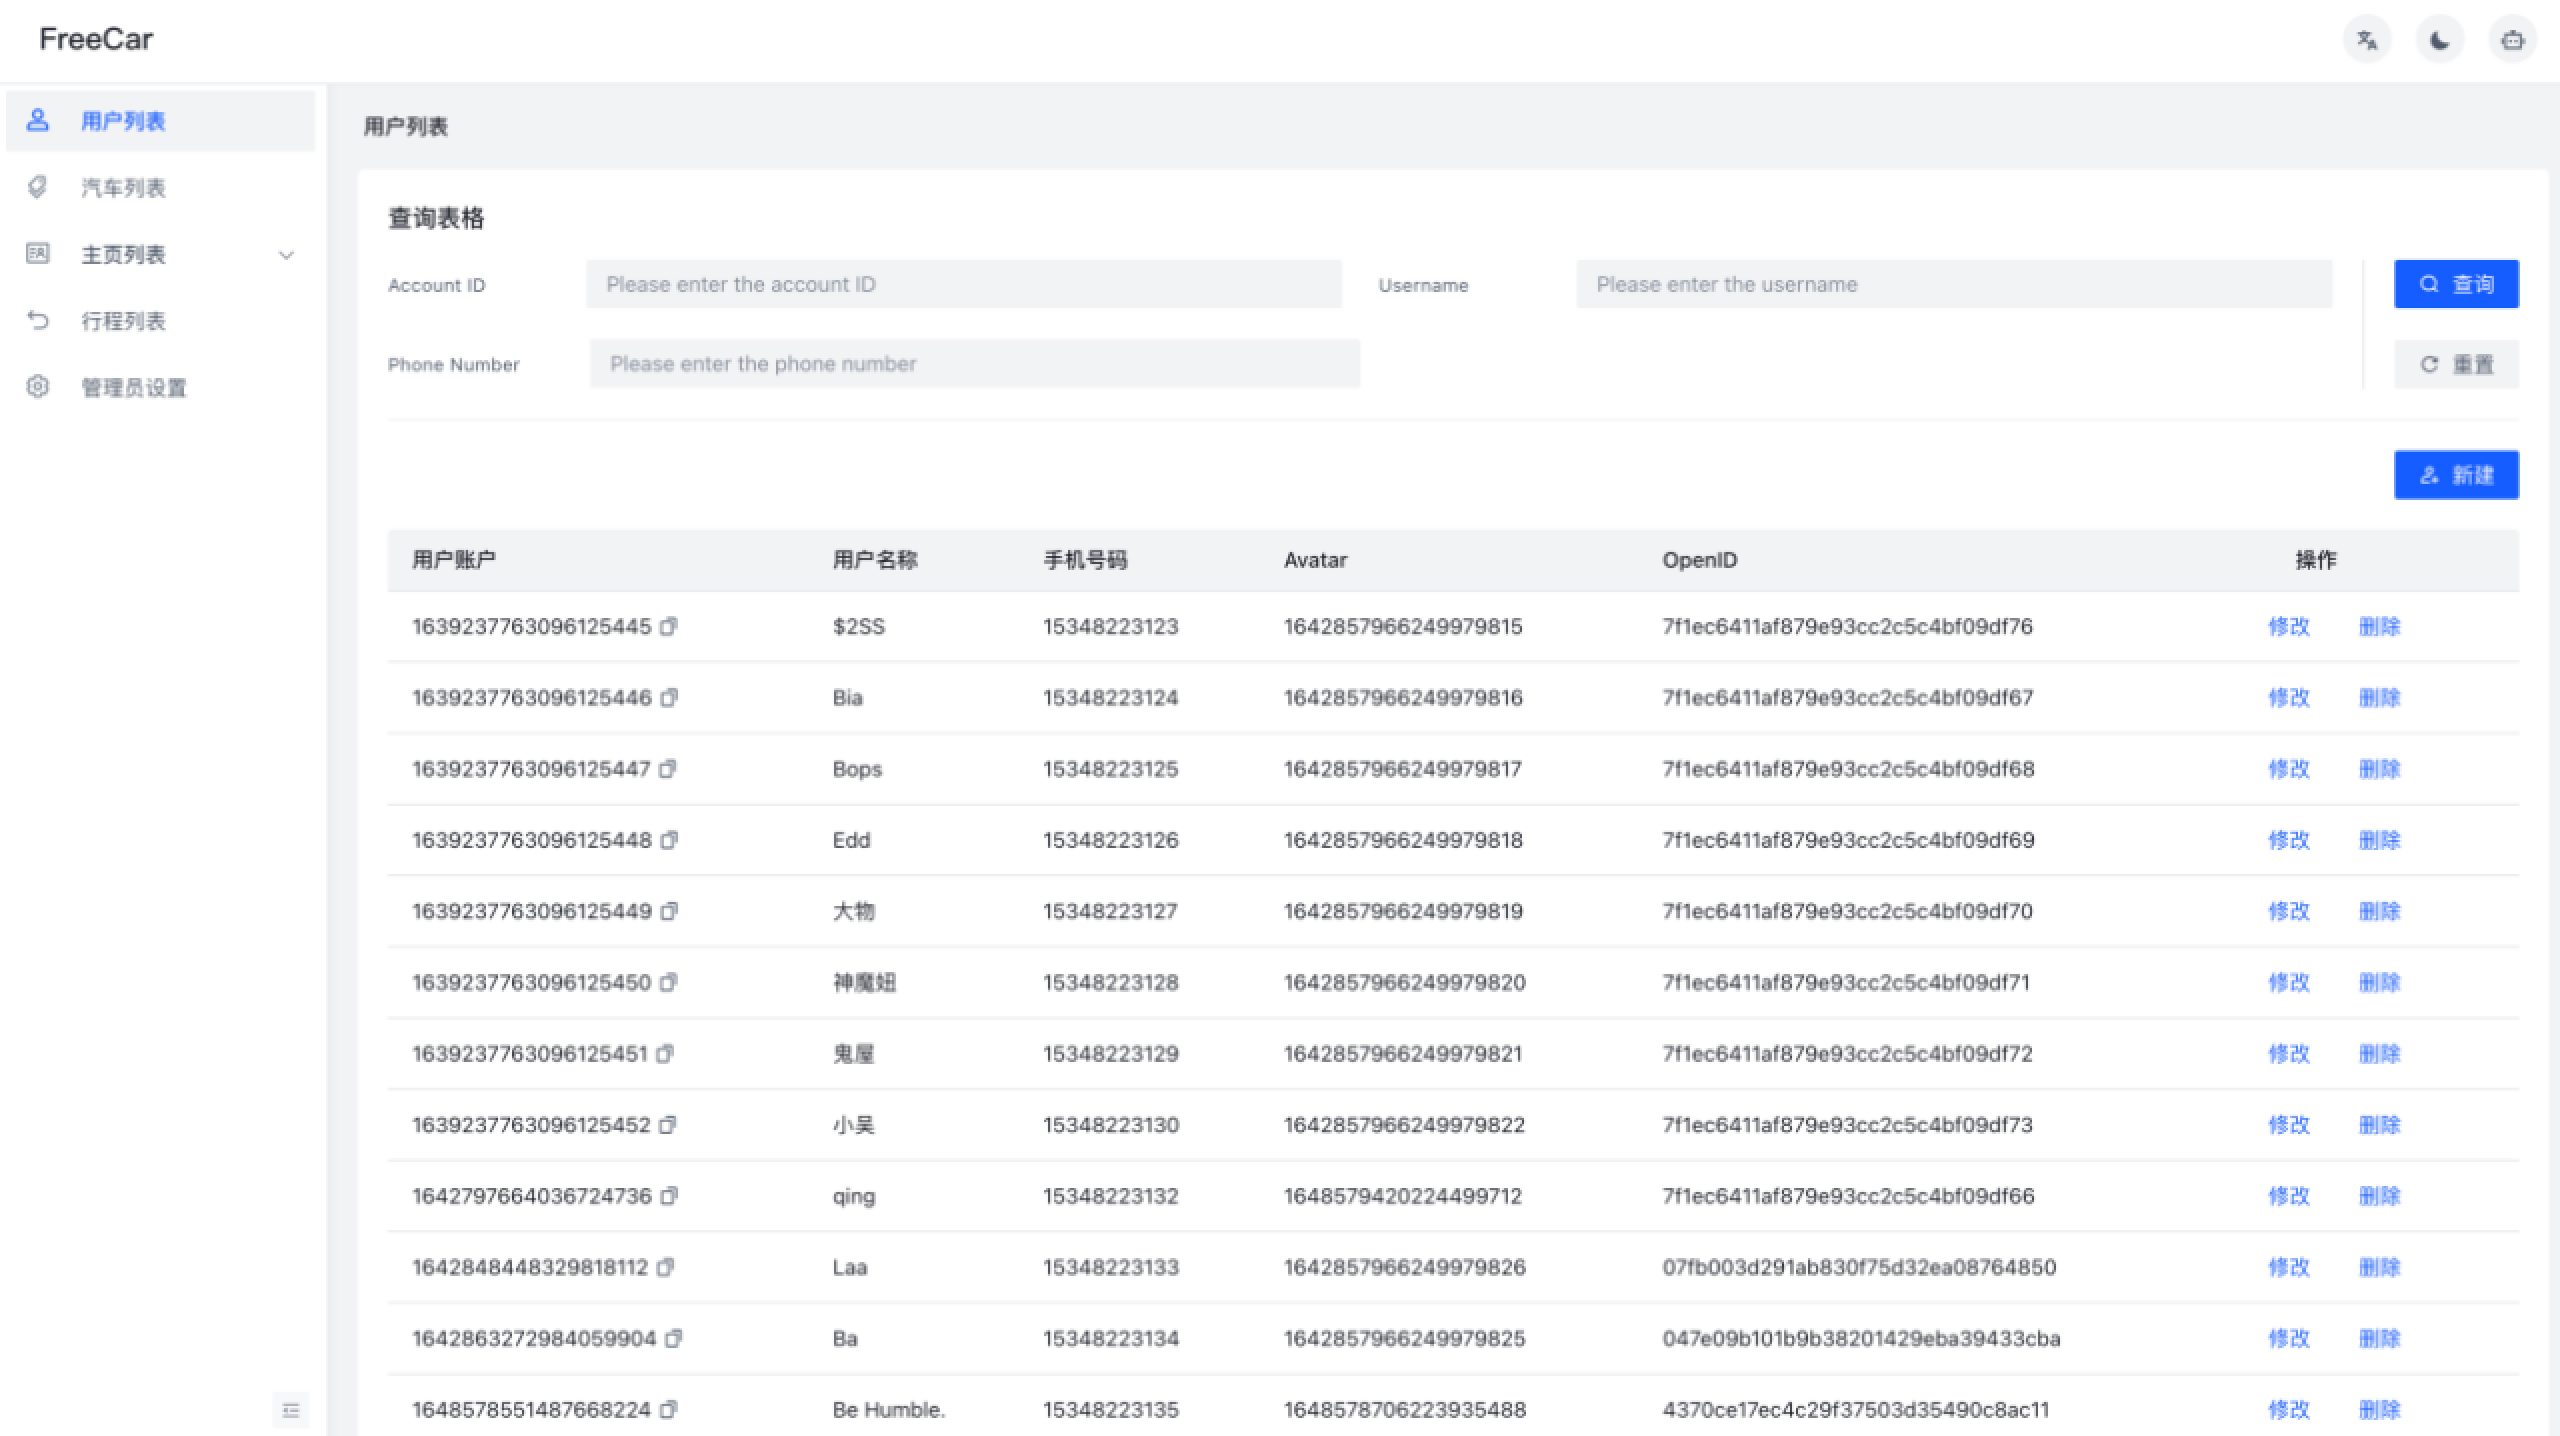Copy account ID ending in 125448
Viewport: 2560px width, 1436px height.
669,840
